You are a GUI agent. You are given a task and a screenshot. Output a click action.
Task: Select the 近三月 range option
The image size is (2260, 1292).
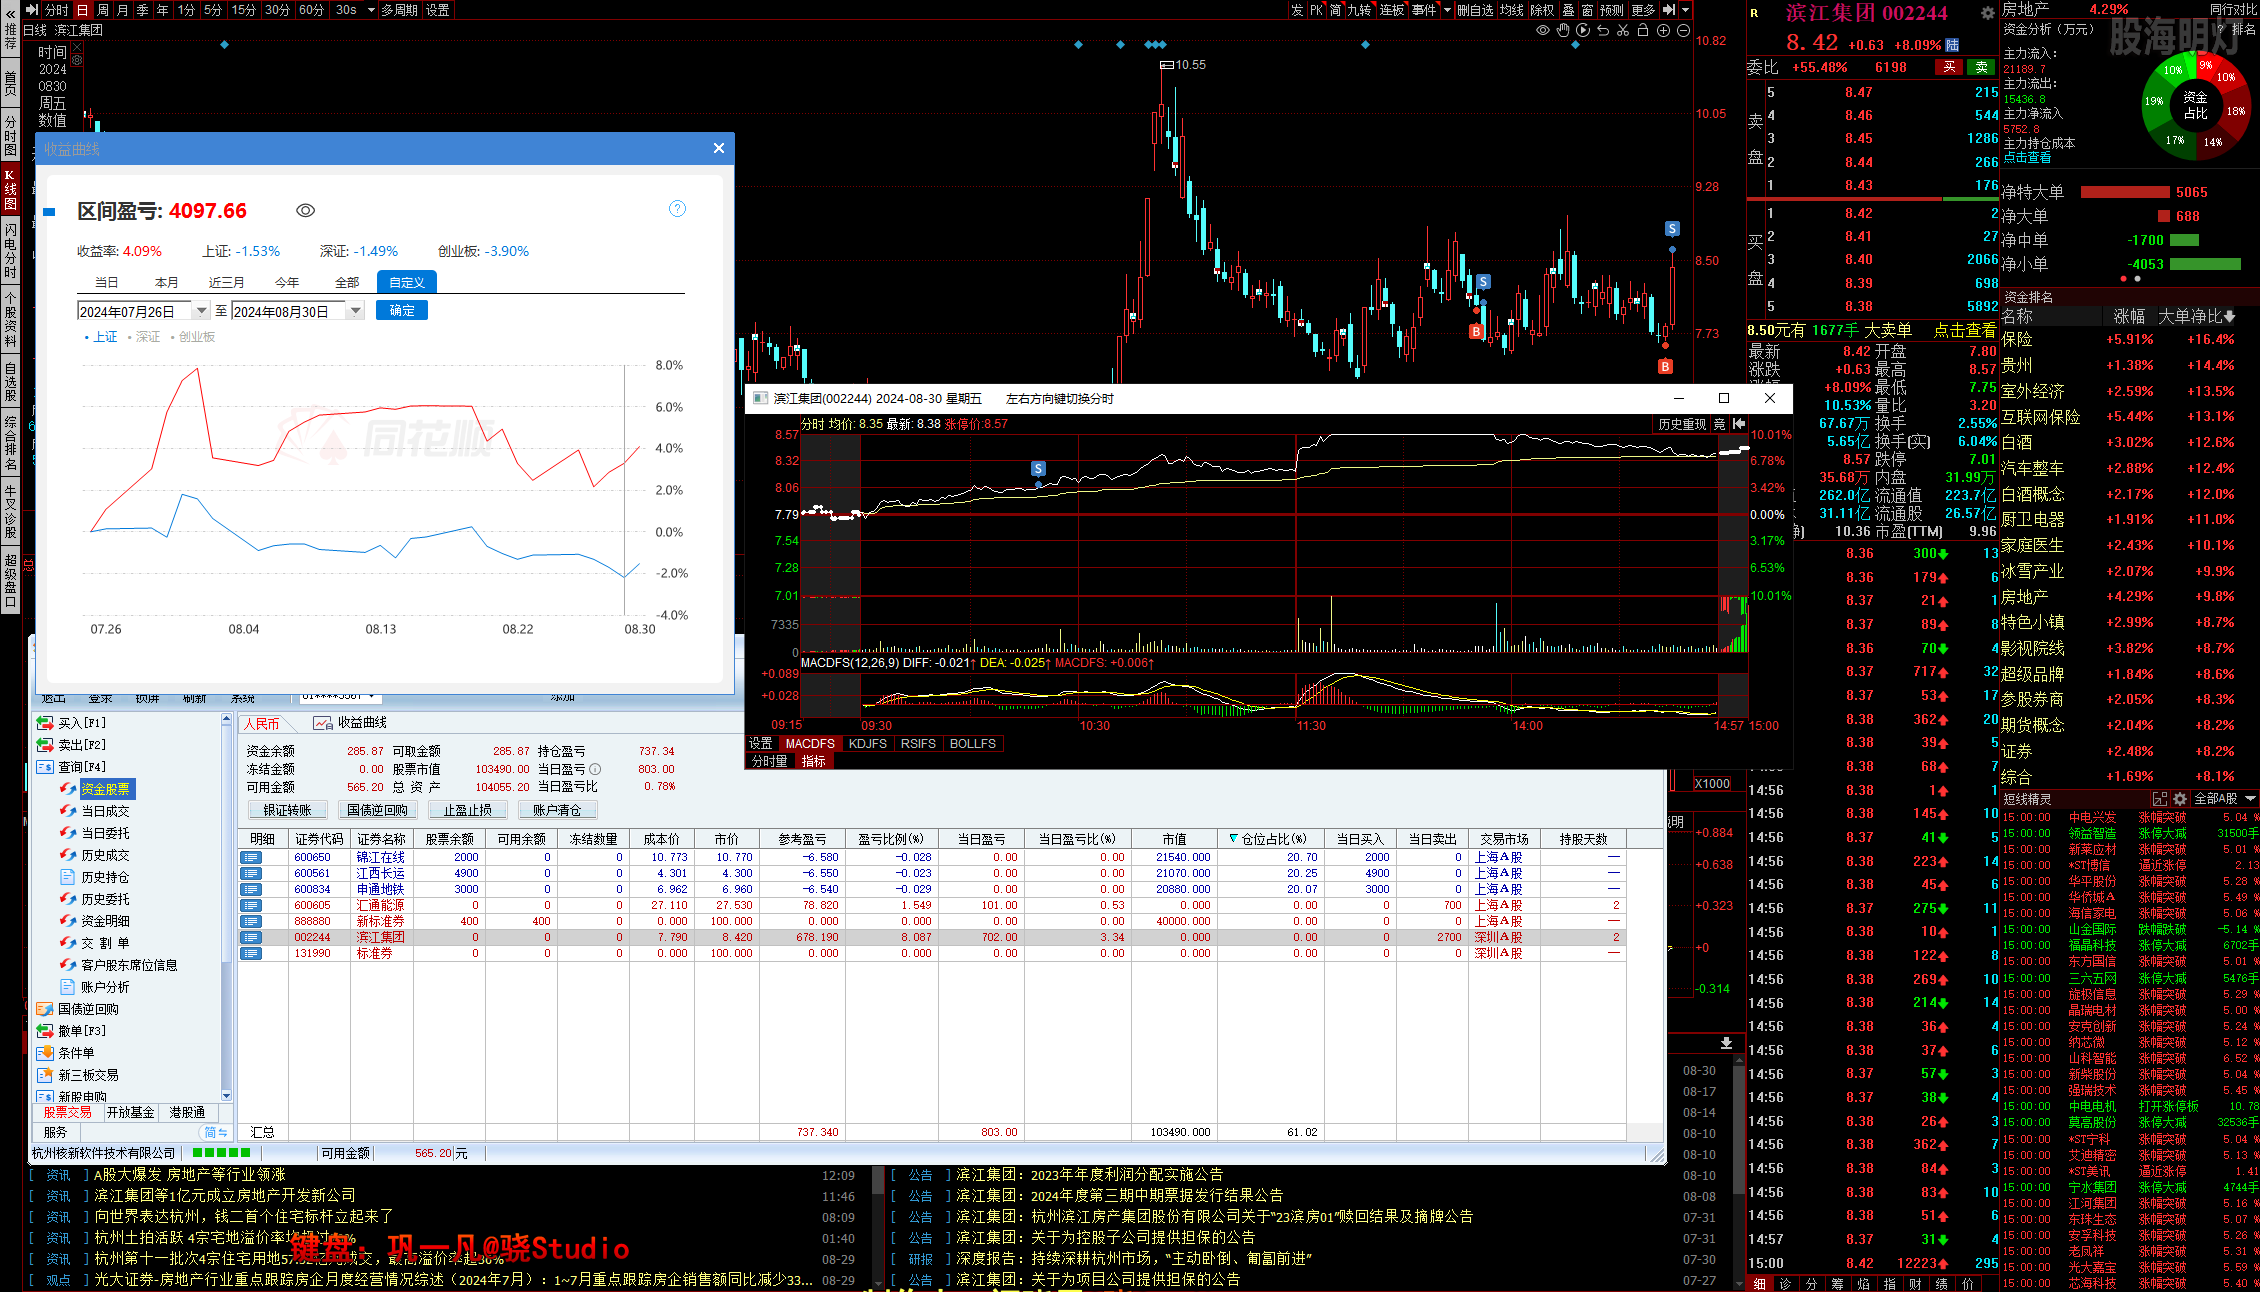[x=227, y=283]
